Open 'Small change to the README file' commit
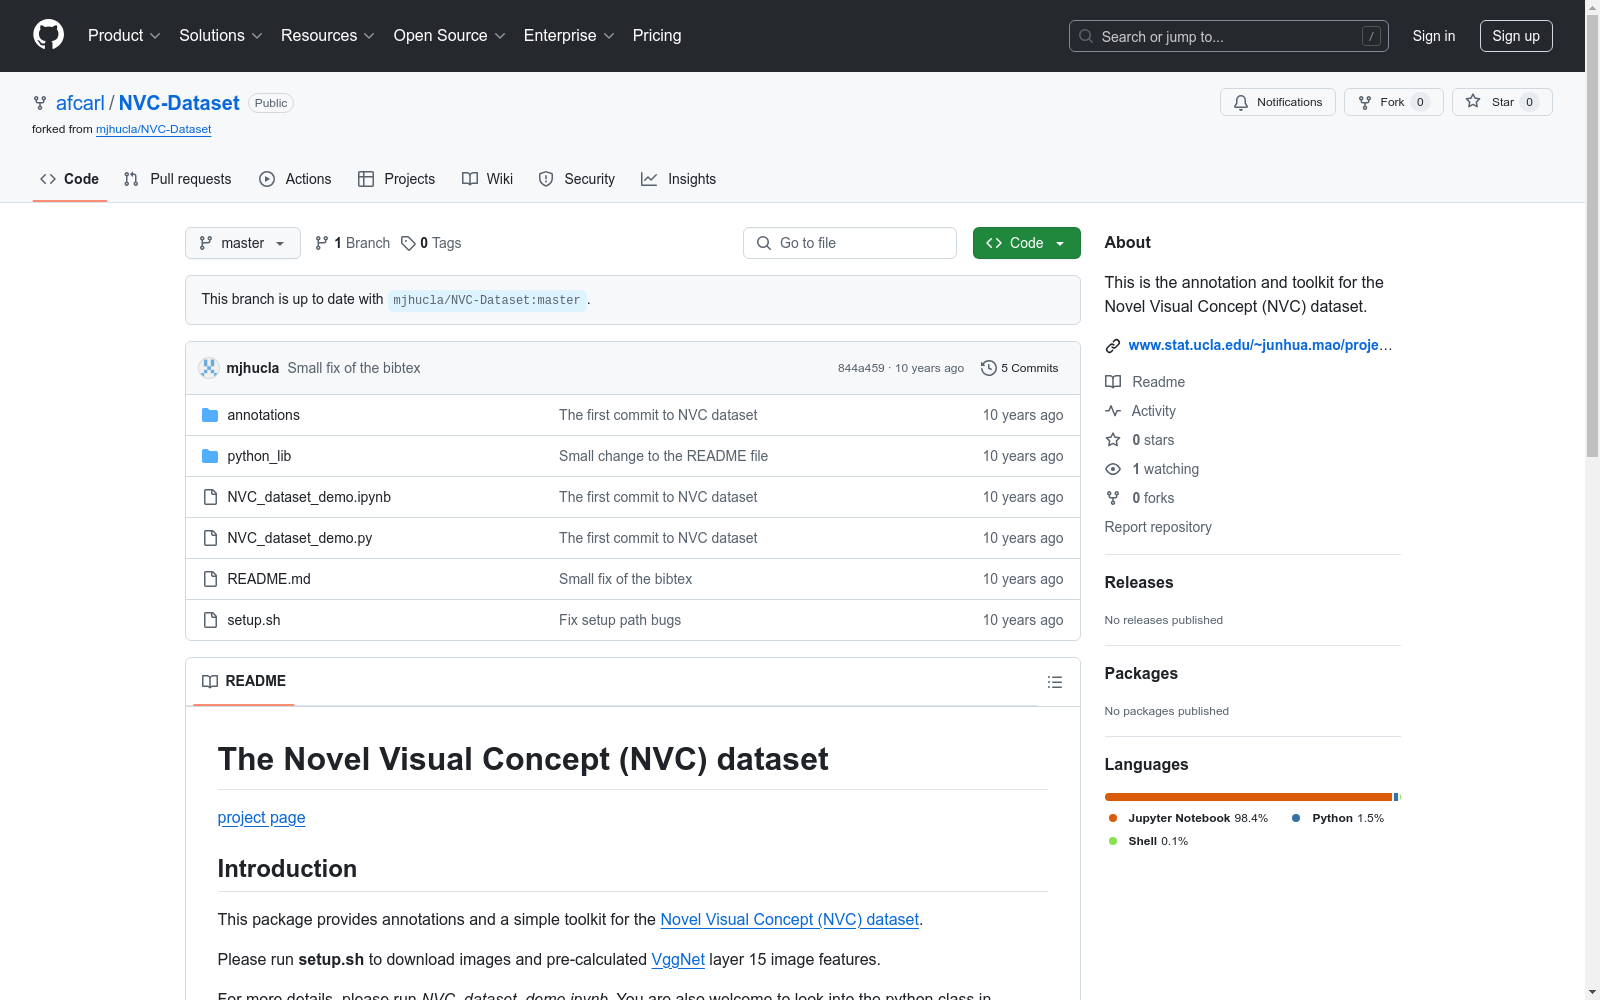The height and width of the screenshot is (1000, 1600). pos(663,456)
